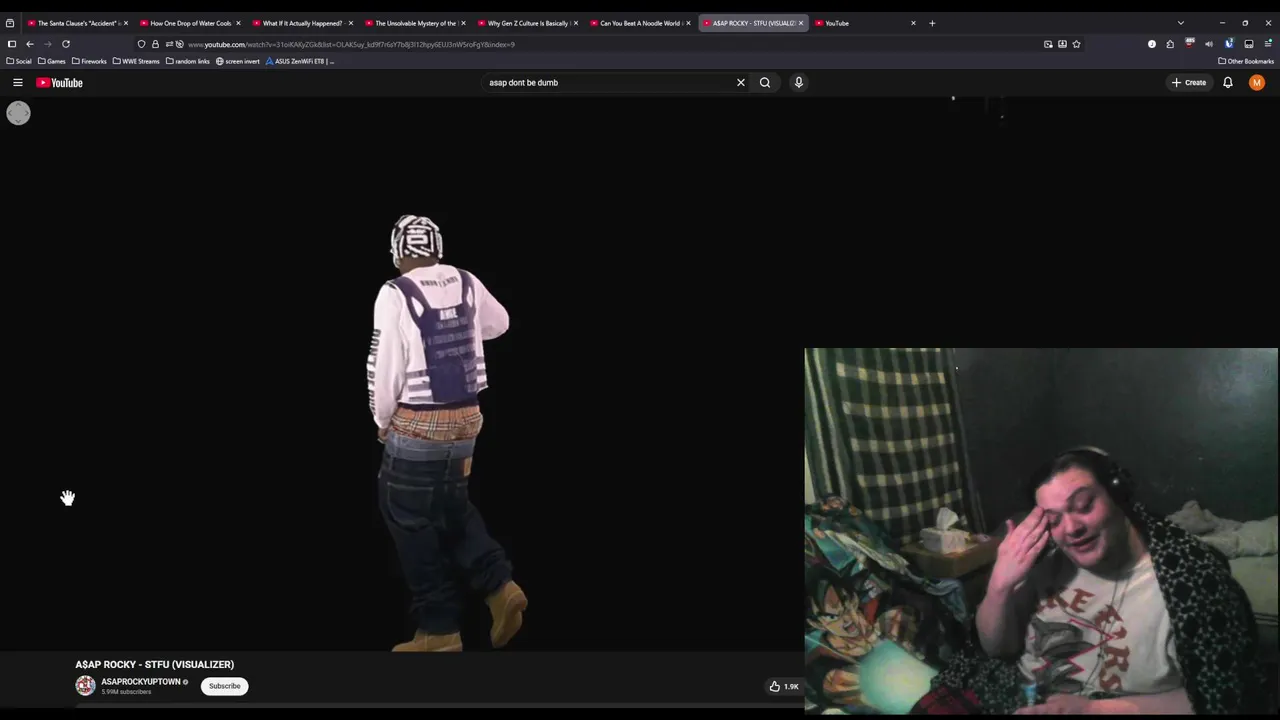
Task: Open the ASAPROCKYUPTOWN channel avatar
Action: tap(85, 686)
